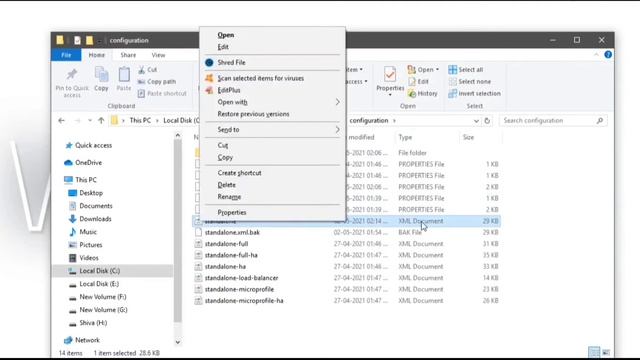Click the EditPlus app icon
The height and width of the screenshot is (360, 640).
coord(209,90)
